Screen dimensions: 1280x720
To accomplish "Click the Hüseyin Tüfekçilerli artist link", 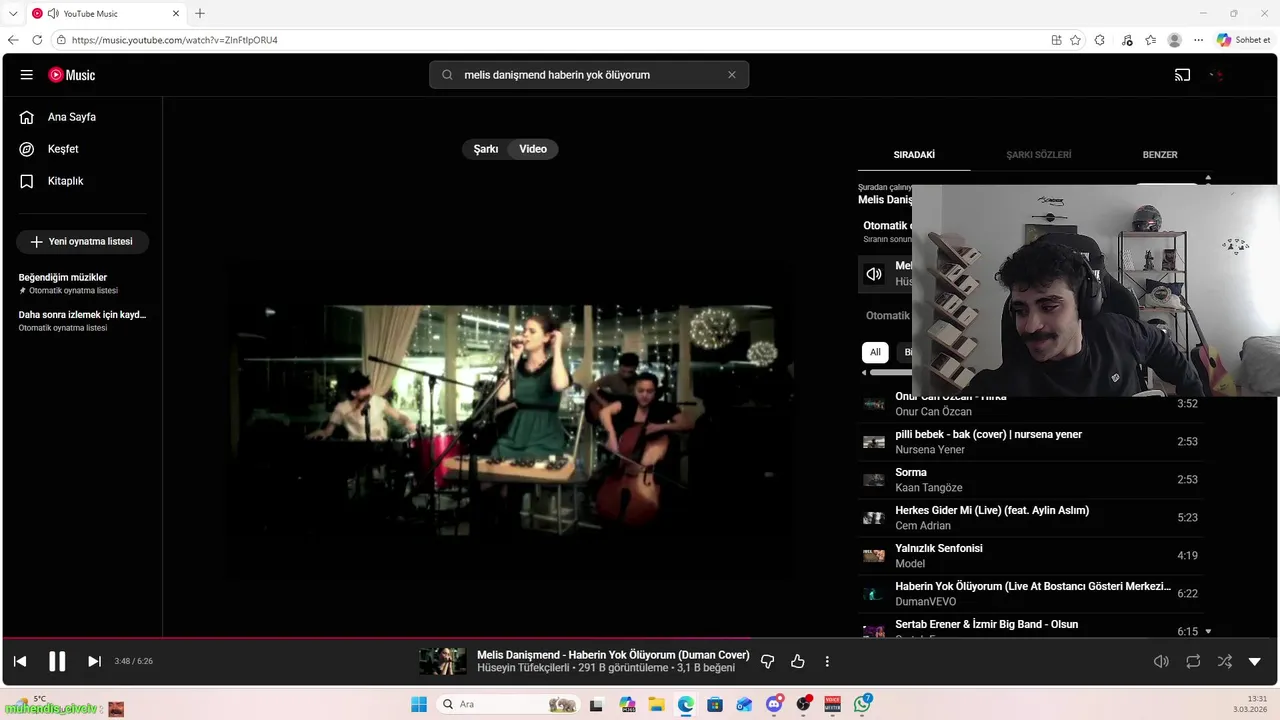I will point(523,668).
